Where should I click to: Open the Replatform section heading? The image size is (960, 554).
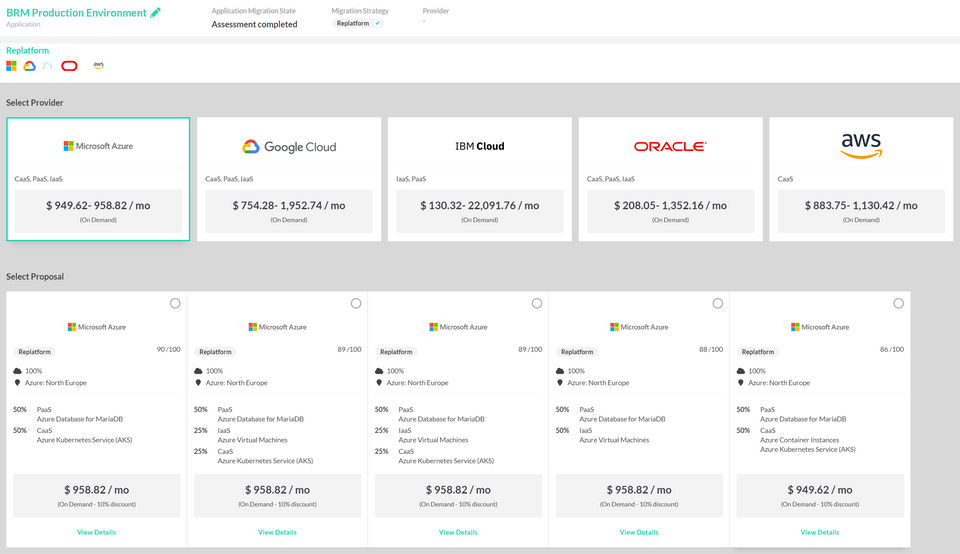click(x=28, y=50)
